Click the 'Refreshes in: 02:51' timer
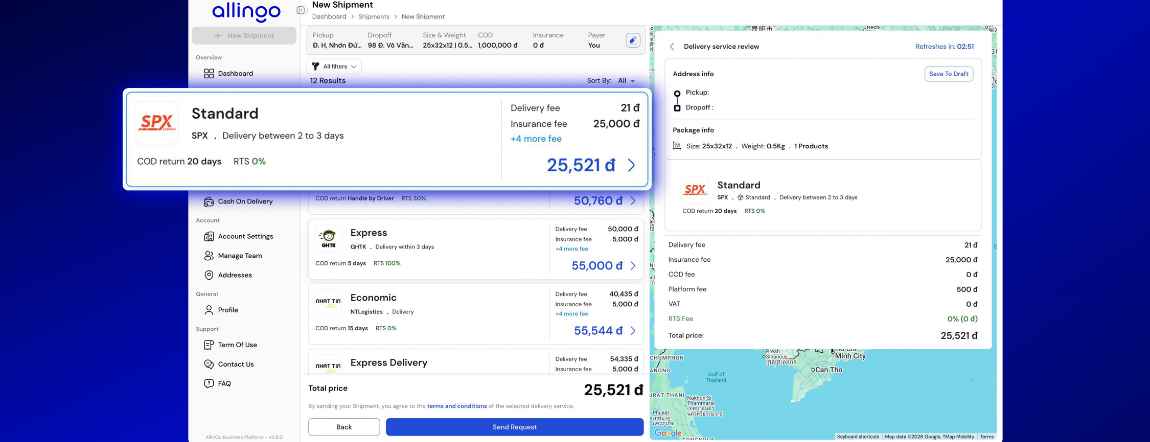Screen dimensions: 1150x442 click(945, 46)
